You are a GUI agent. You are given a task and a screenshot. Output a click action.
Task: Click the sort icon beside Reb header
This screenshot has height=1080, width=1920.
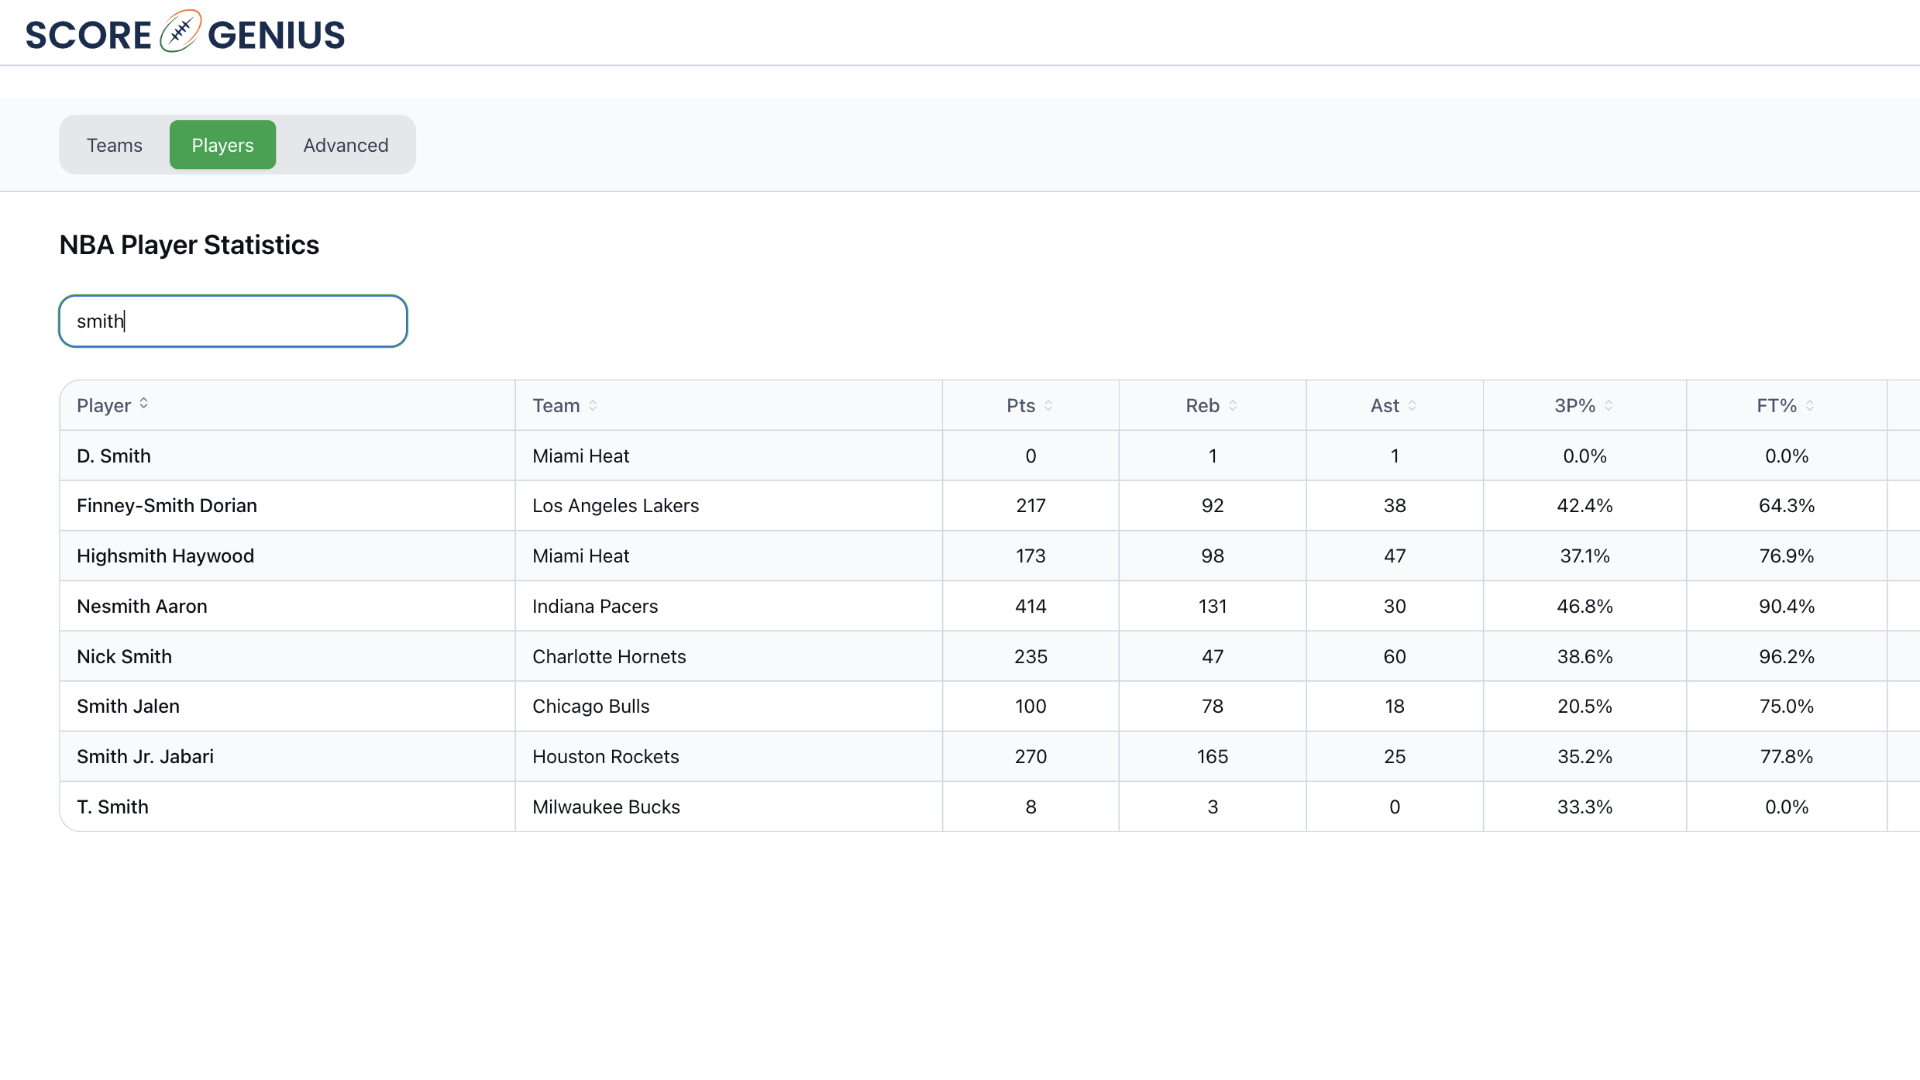coord(1232,405)
